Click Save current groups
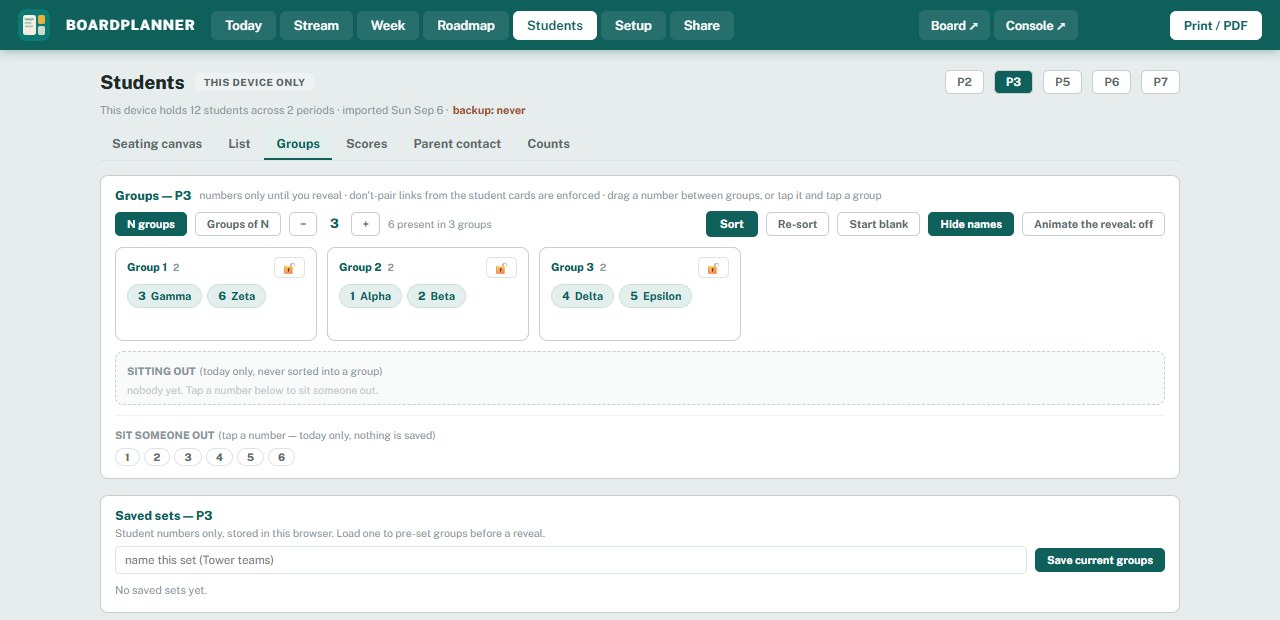Image resolution: width=1280 pixels, height=620 pixels. [1100, 560]
